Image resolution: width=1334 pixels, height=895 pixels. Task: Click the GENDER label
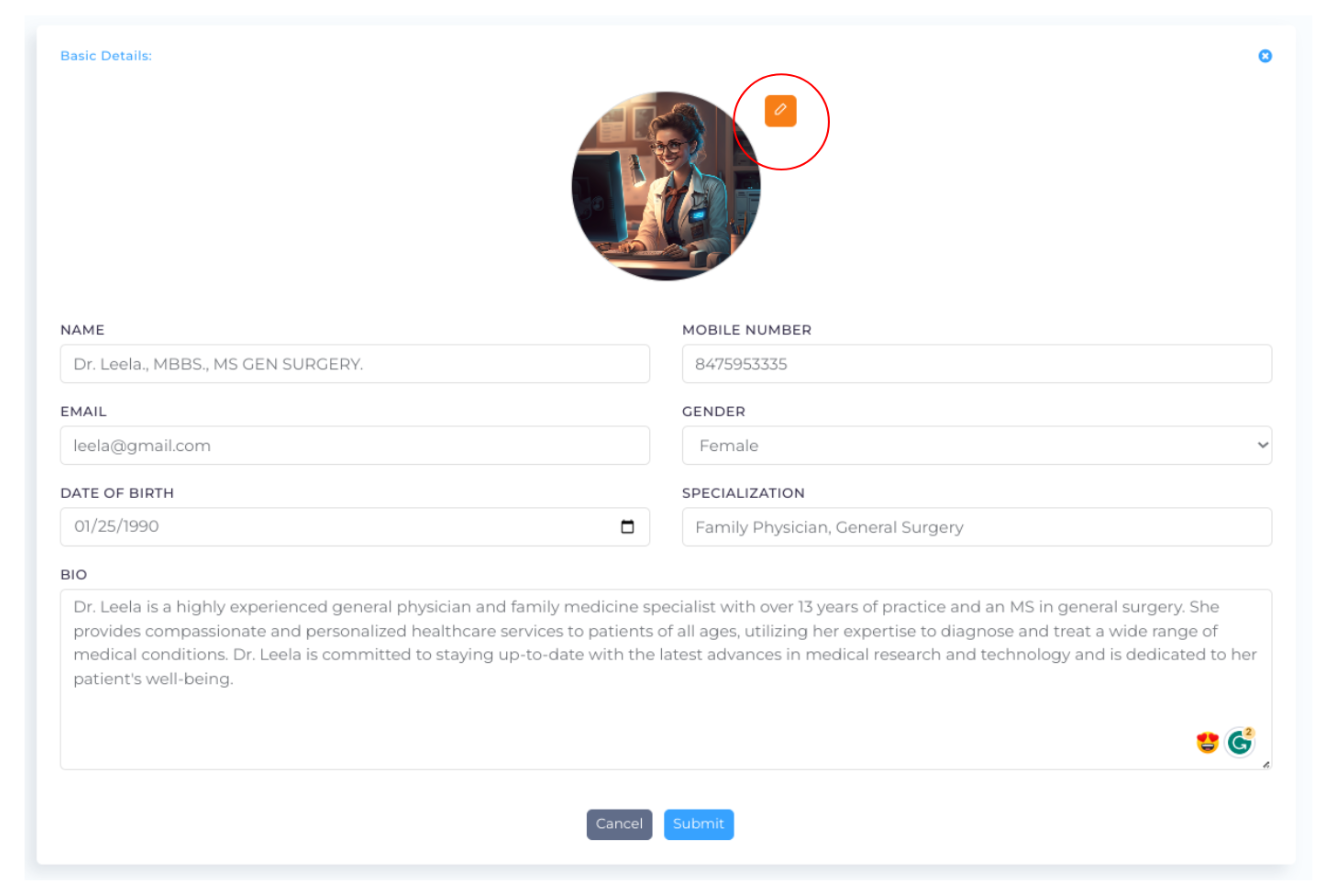pos(714,412)
